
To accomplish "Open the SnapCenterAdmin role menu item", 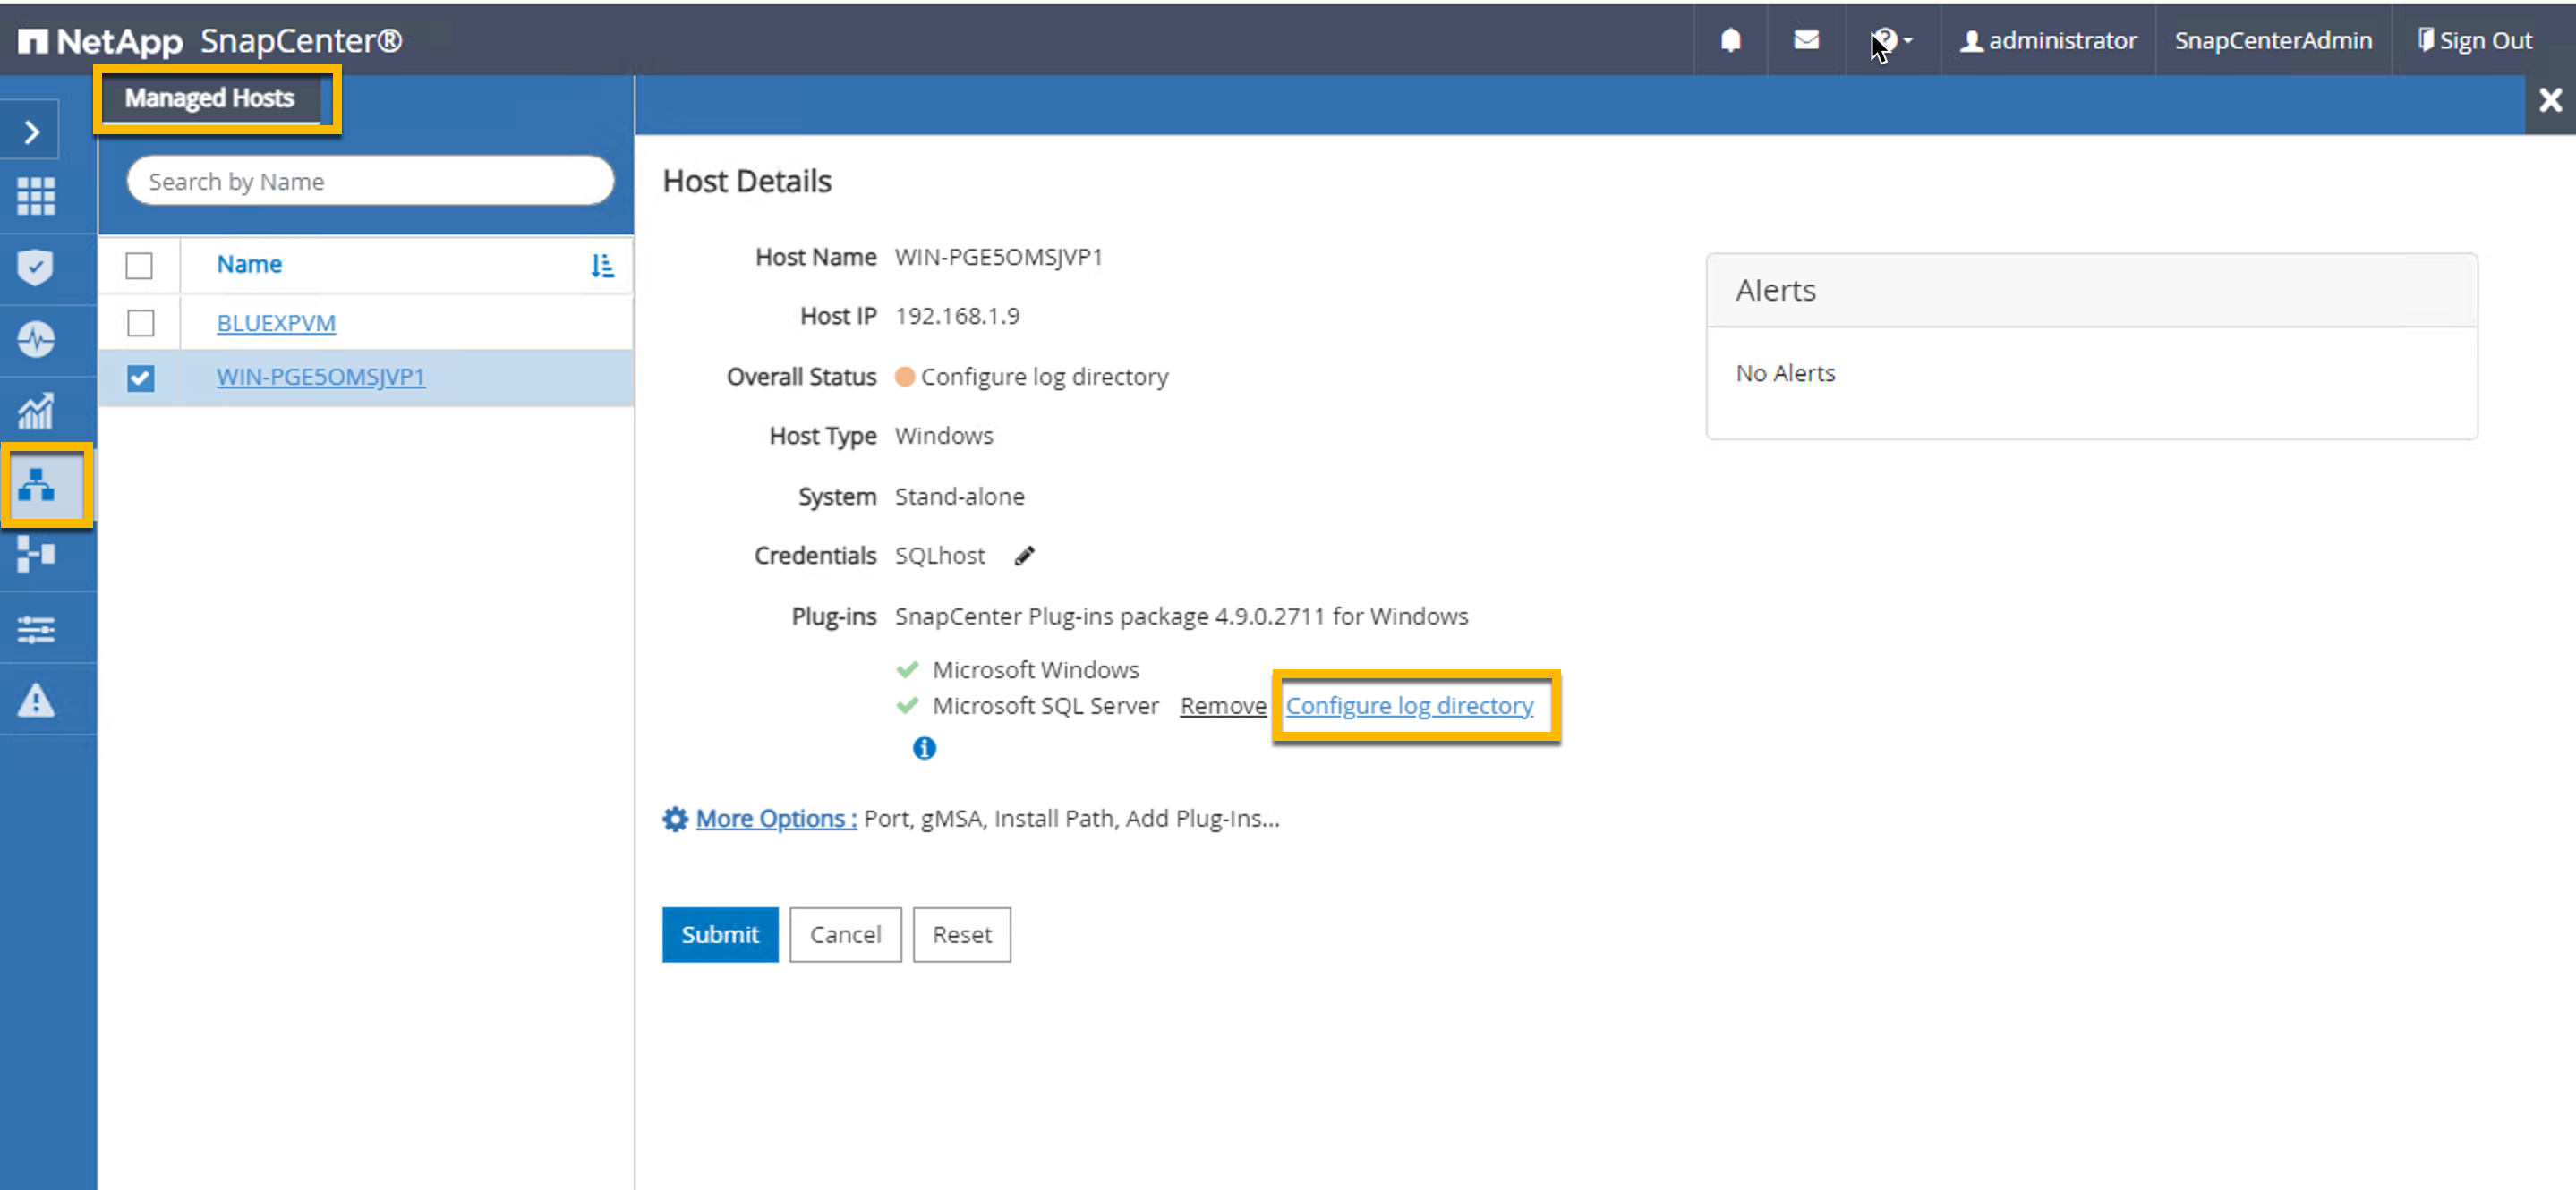I will (2272, 40).
